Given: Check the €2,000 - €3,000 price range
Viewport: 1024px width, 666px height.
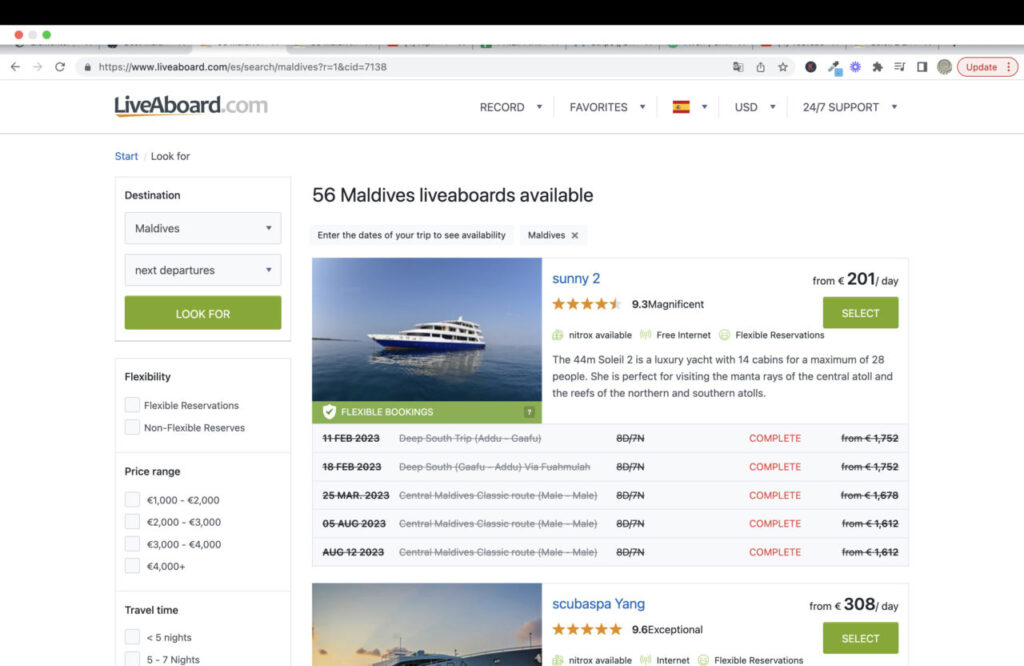Looking at the screenshot, I should click(x=132, y=522).
